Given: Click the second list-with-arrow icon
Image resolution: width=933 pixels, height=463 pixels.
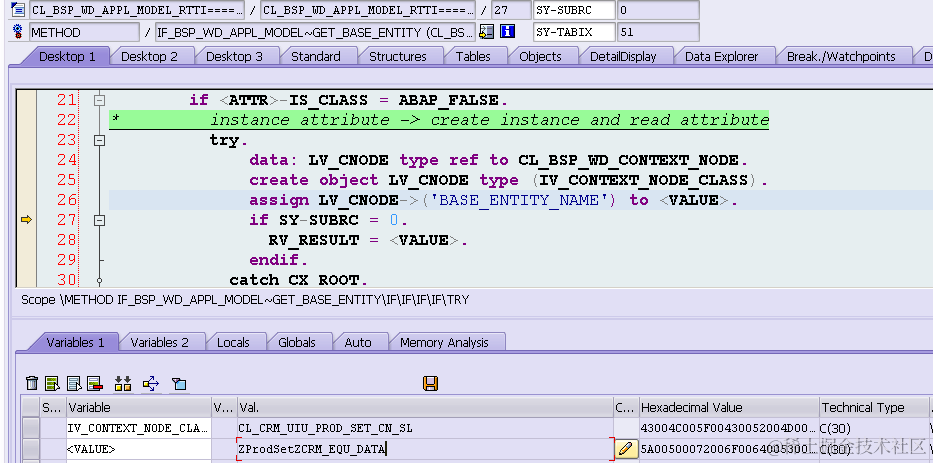Looking at the screenshot, I should click(x=74, y=383).
